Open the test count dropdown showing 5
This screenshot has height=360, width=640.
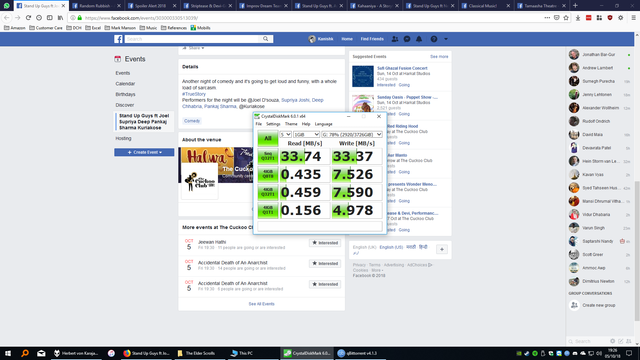pyautogui.click(x=285, y=134)
